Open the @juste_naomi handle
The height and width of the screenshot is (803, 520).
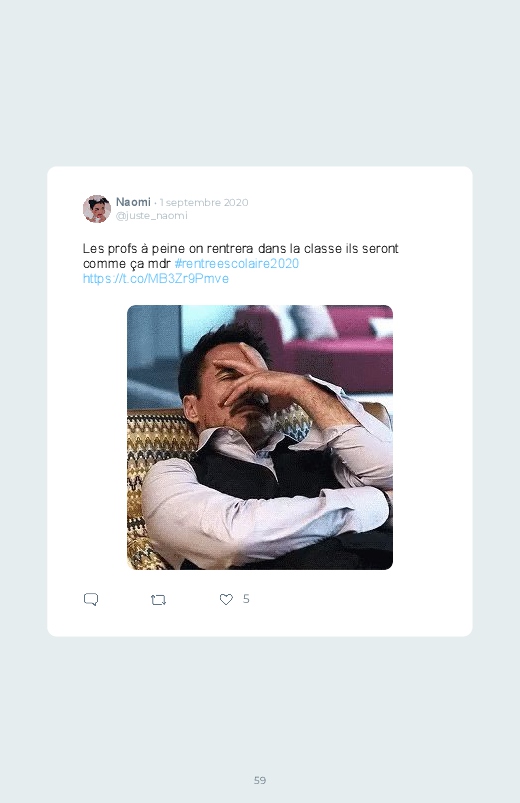coord(152,216)
